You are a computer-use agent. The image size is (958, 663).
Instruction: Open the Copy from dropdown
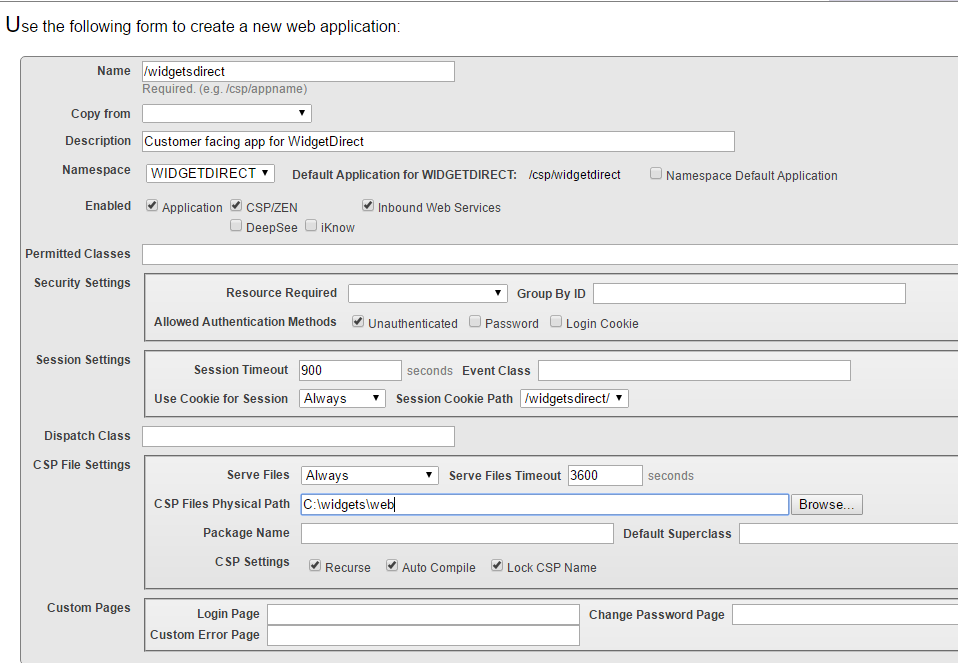coord(227,114)
